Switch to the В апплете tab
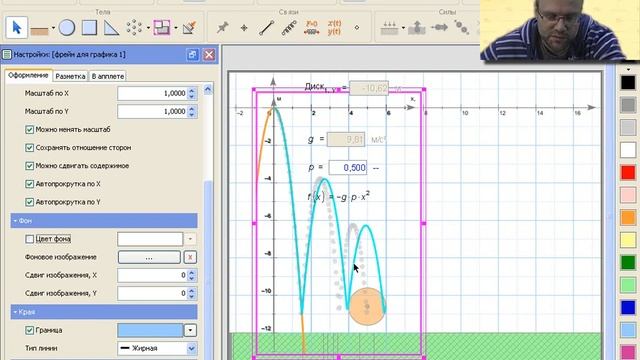Viewport: 640px width, 360px height. (x=108, y=76)
